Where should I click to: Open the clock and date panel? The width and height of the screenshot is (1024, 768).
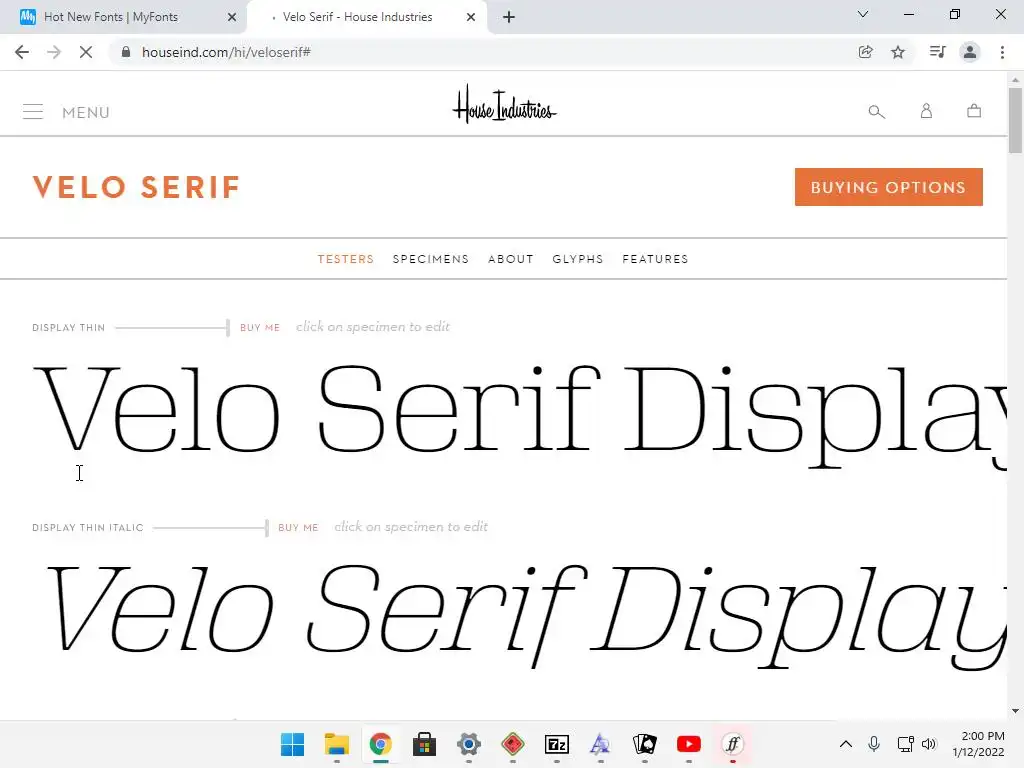point(978,744)
